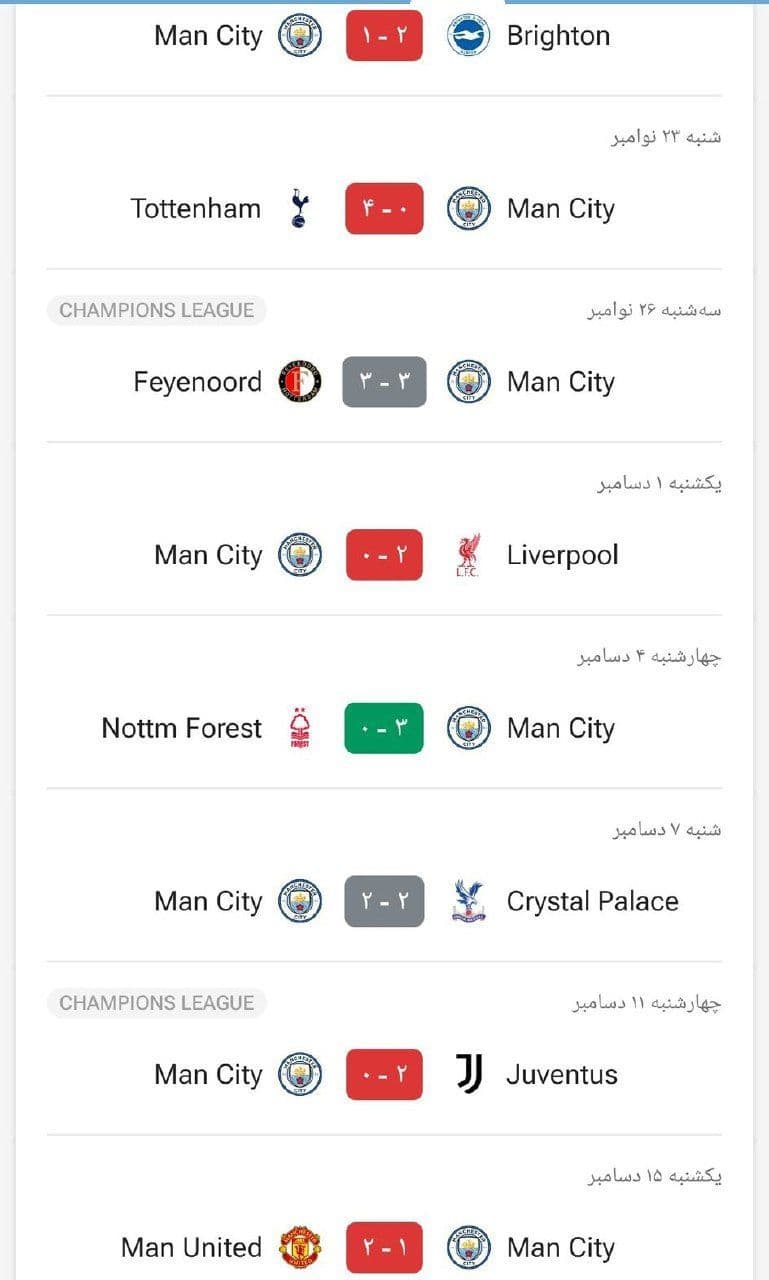The height and width of the screenshot is (1280, 769).
Task: Select Champions League tag above Juventus match
Action: (156, 1003)
